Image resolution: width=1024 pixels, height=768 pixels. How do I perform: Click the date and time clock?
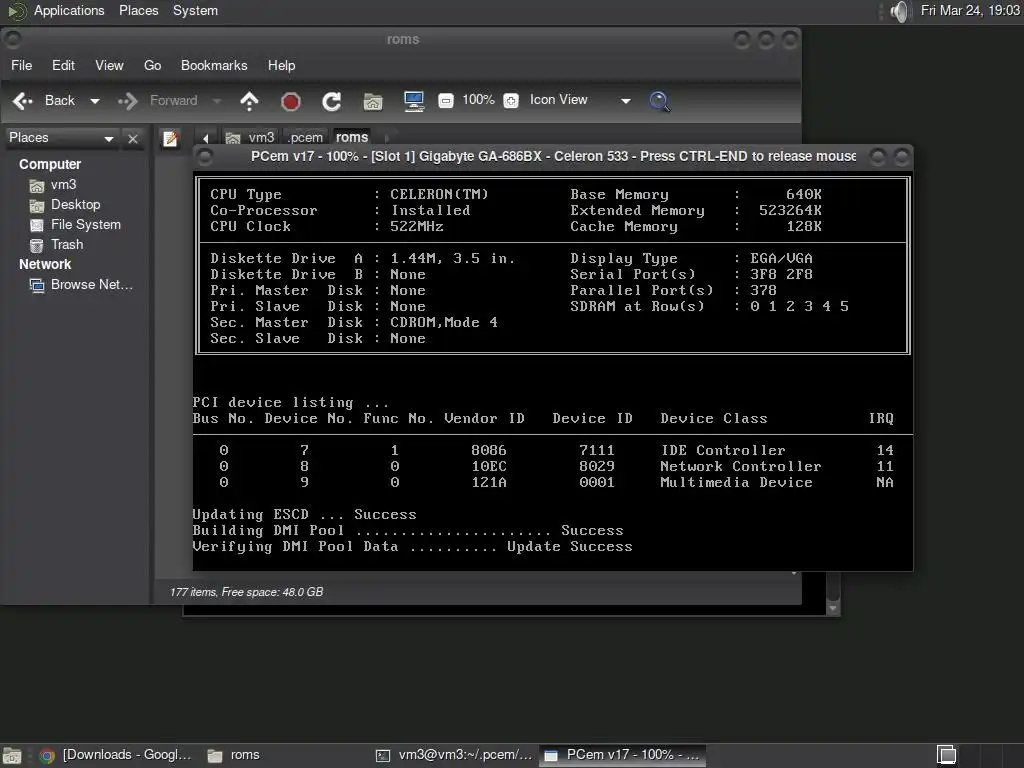pos(970,10)
